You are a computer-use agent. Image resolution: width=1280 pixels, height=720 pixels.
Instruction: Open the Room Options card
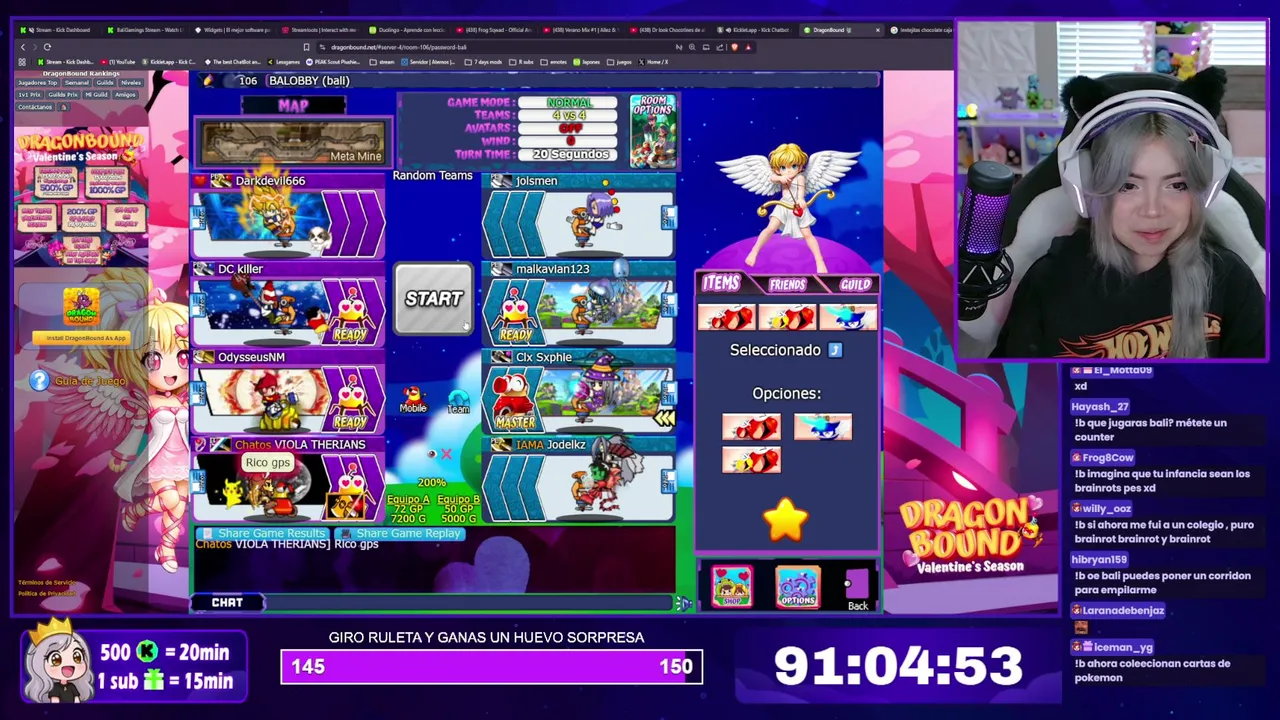pyautogui.click(x=654, y=131)
